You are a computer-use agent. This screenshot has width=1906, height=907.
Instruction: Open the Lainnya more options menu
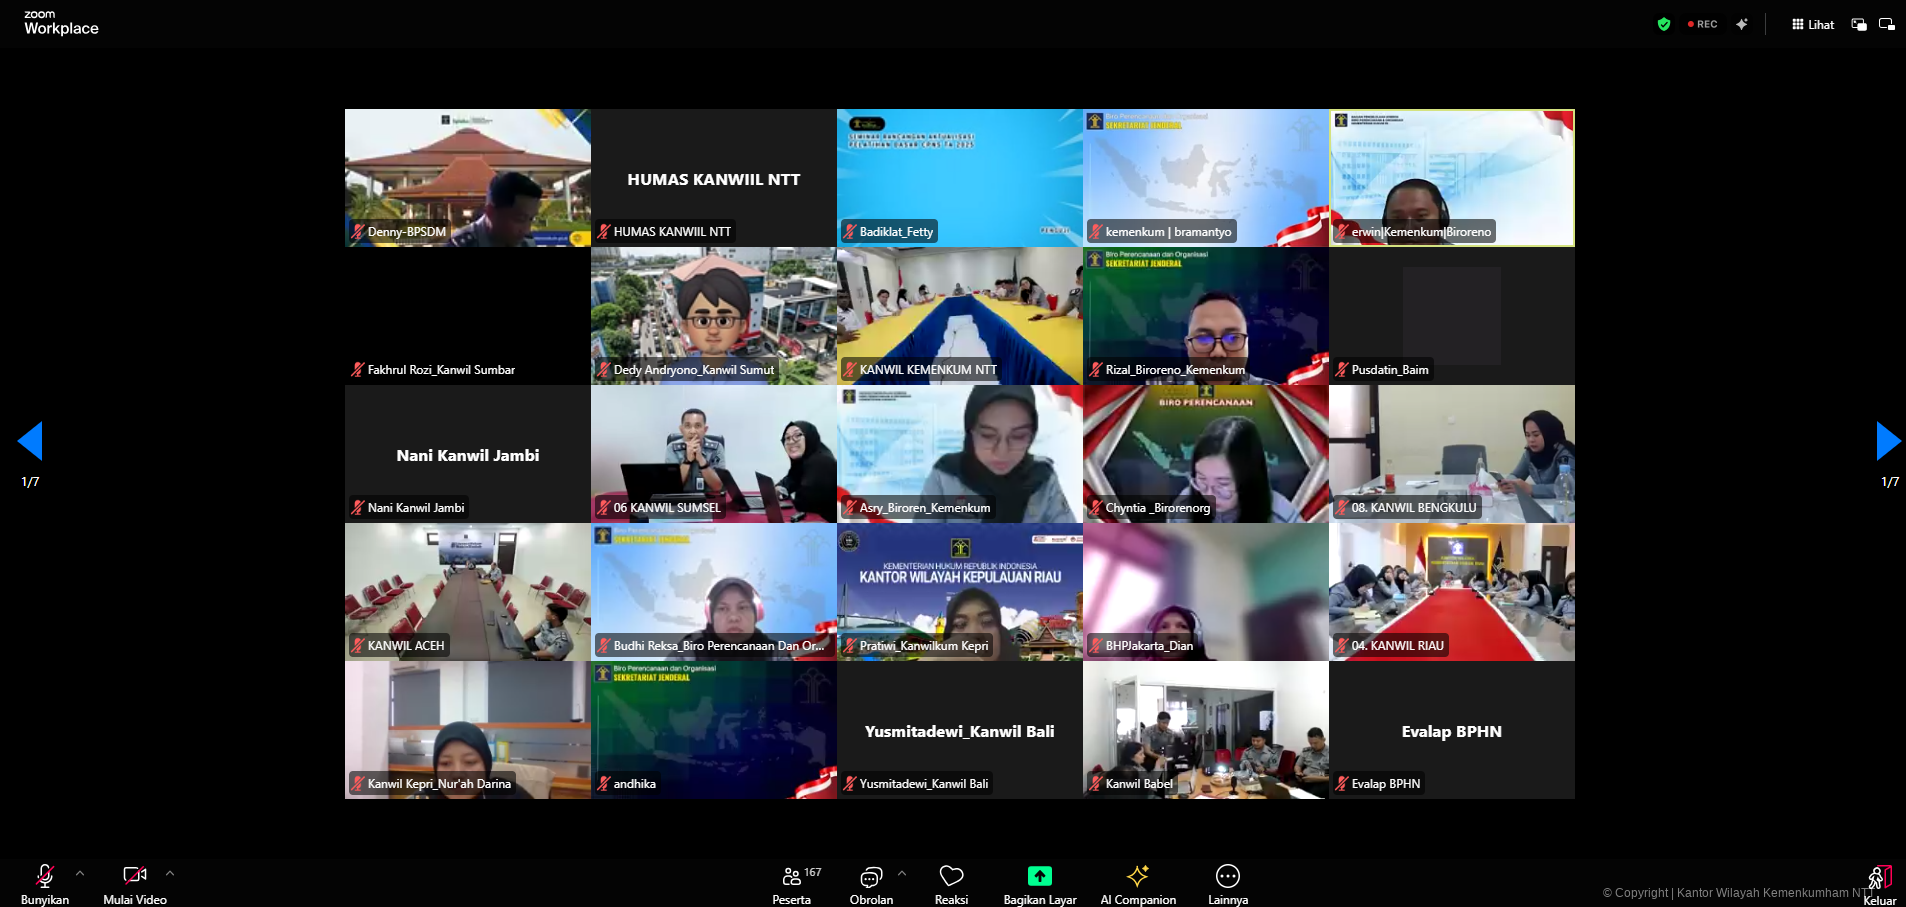[x=1228, y=884]
